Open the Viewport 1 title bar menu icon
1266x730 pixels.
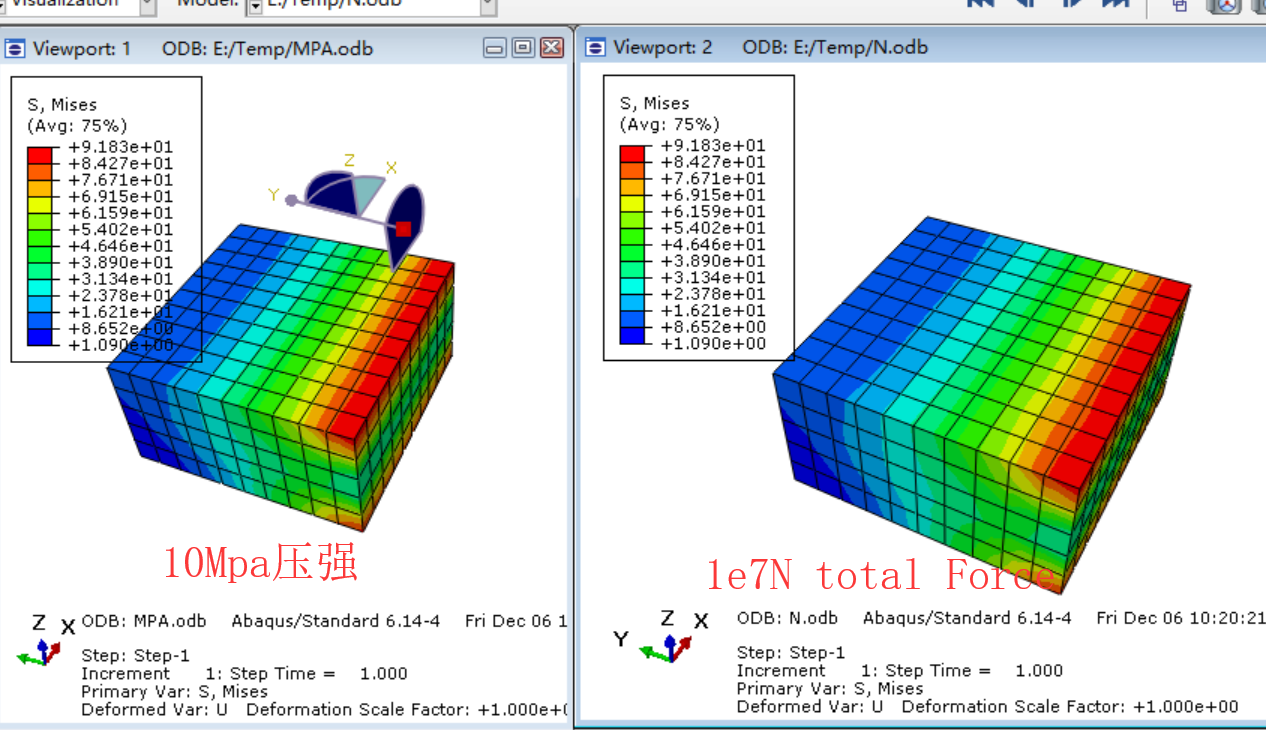(x=13, y=46)
